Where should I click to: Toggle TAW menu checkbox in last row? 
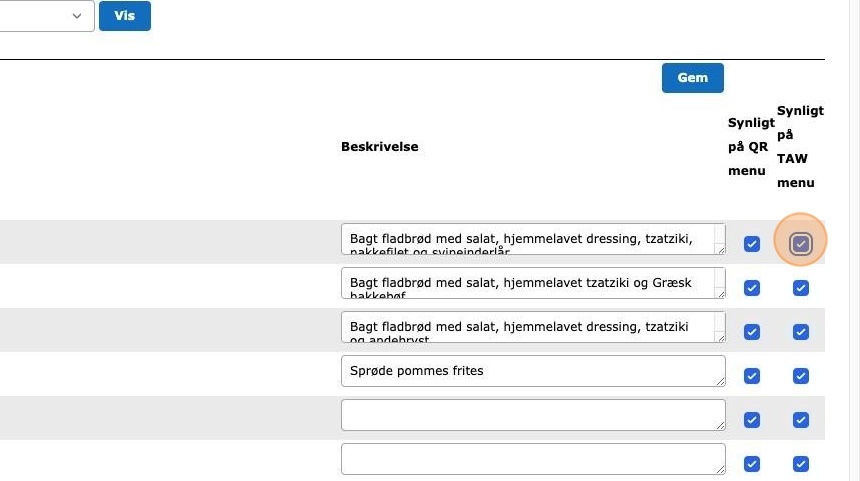(801, 464)
